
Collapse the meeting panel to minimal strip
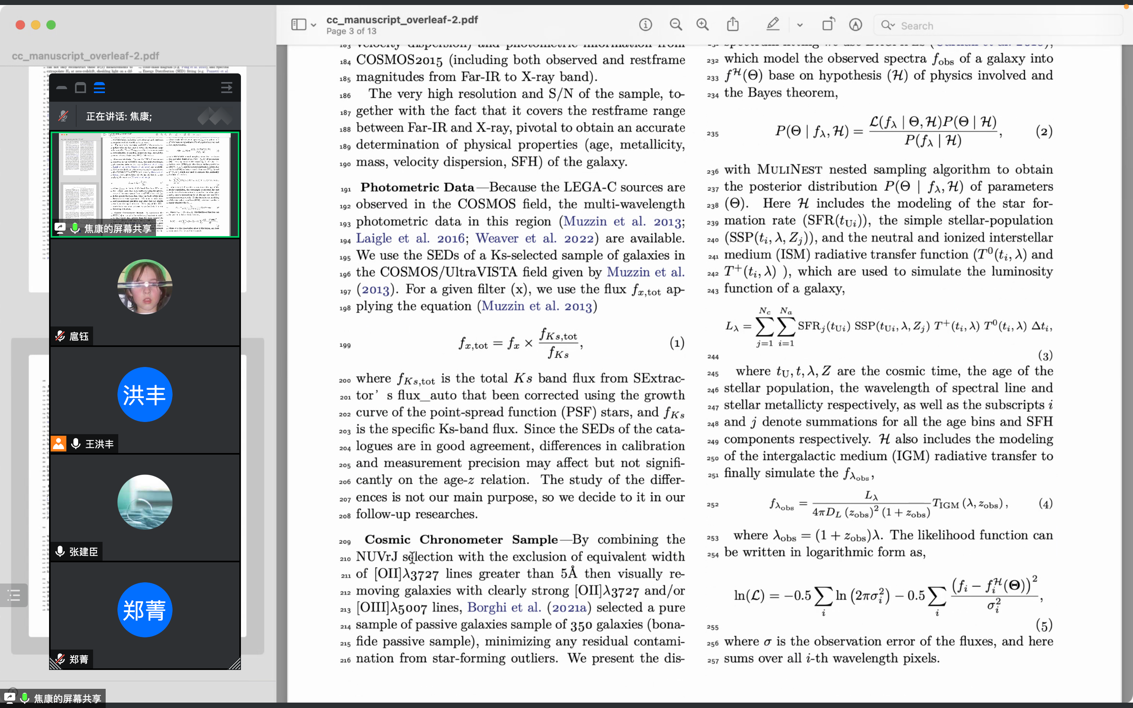point(62,88)
